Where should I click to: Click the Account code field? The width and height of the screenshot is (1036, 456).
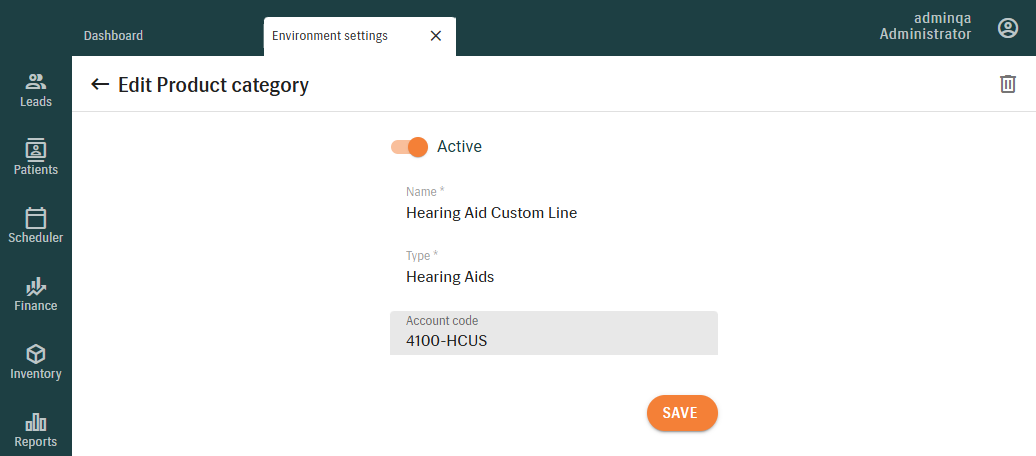pyautogui.click(x=553, y=340)
